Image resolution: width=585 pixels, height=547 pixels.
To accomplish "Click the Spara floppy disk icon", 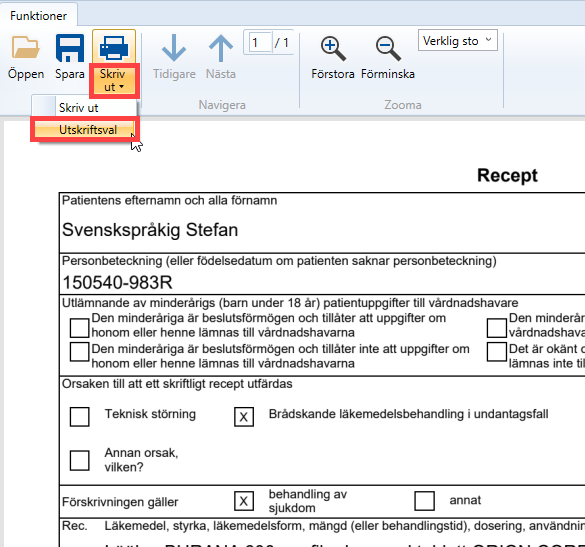I will 69,48.
